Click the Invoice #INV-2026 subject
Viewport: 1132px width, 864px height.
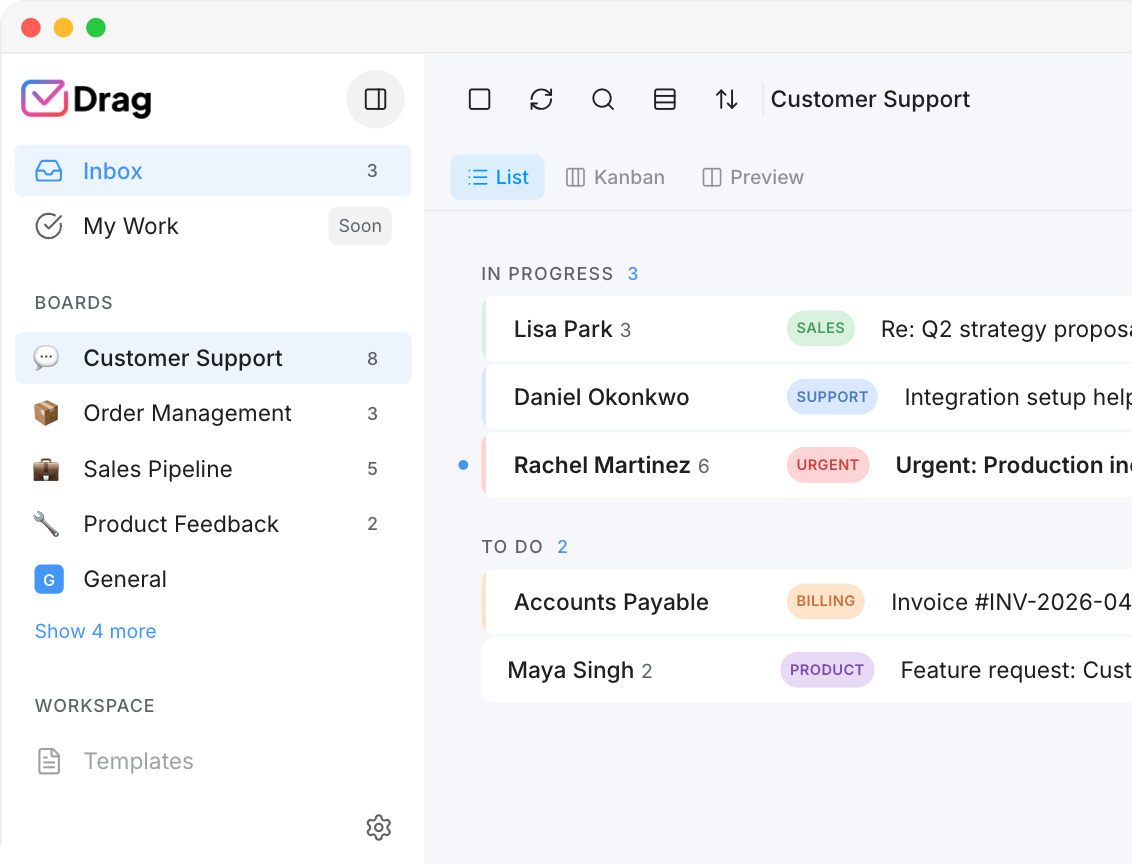[1011, 602]
